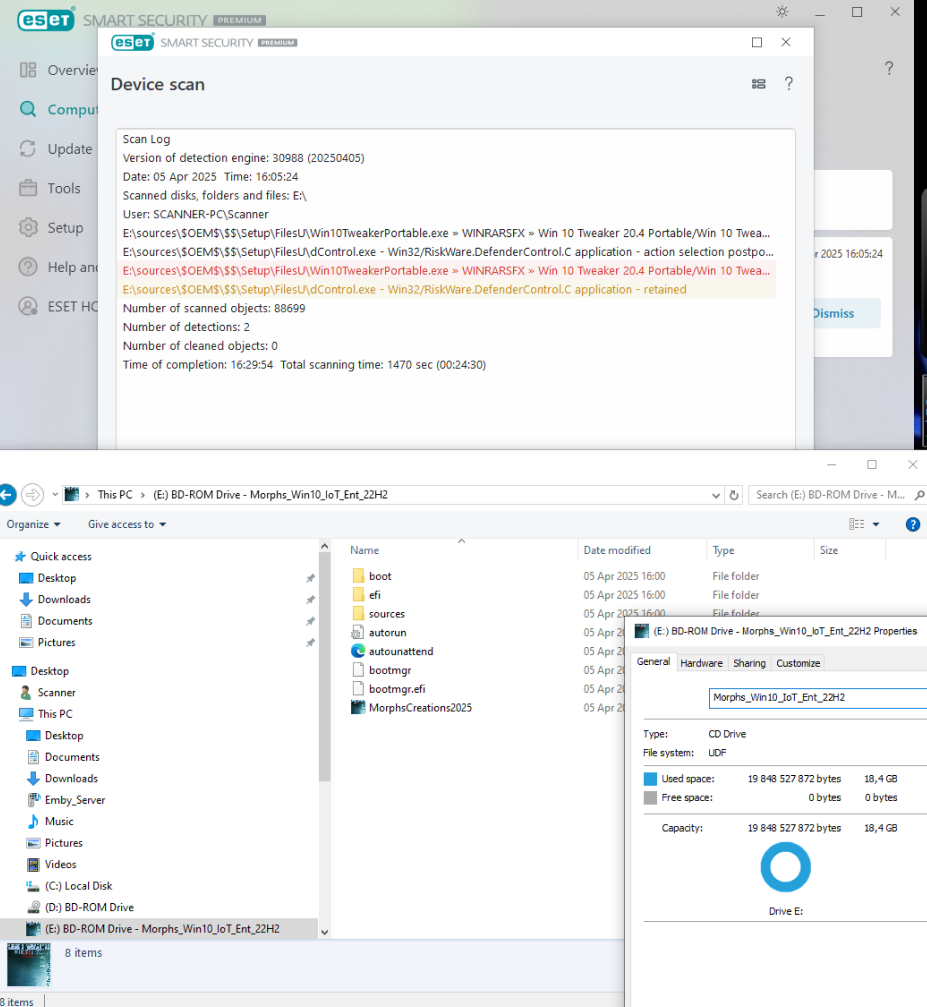Select the boot folder icon

coord(358,575)
